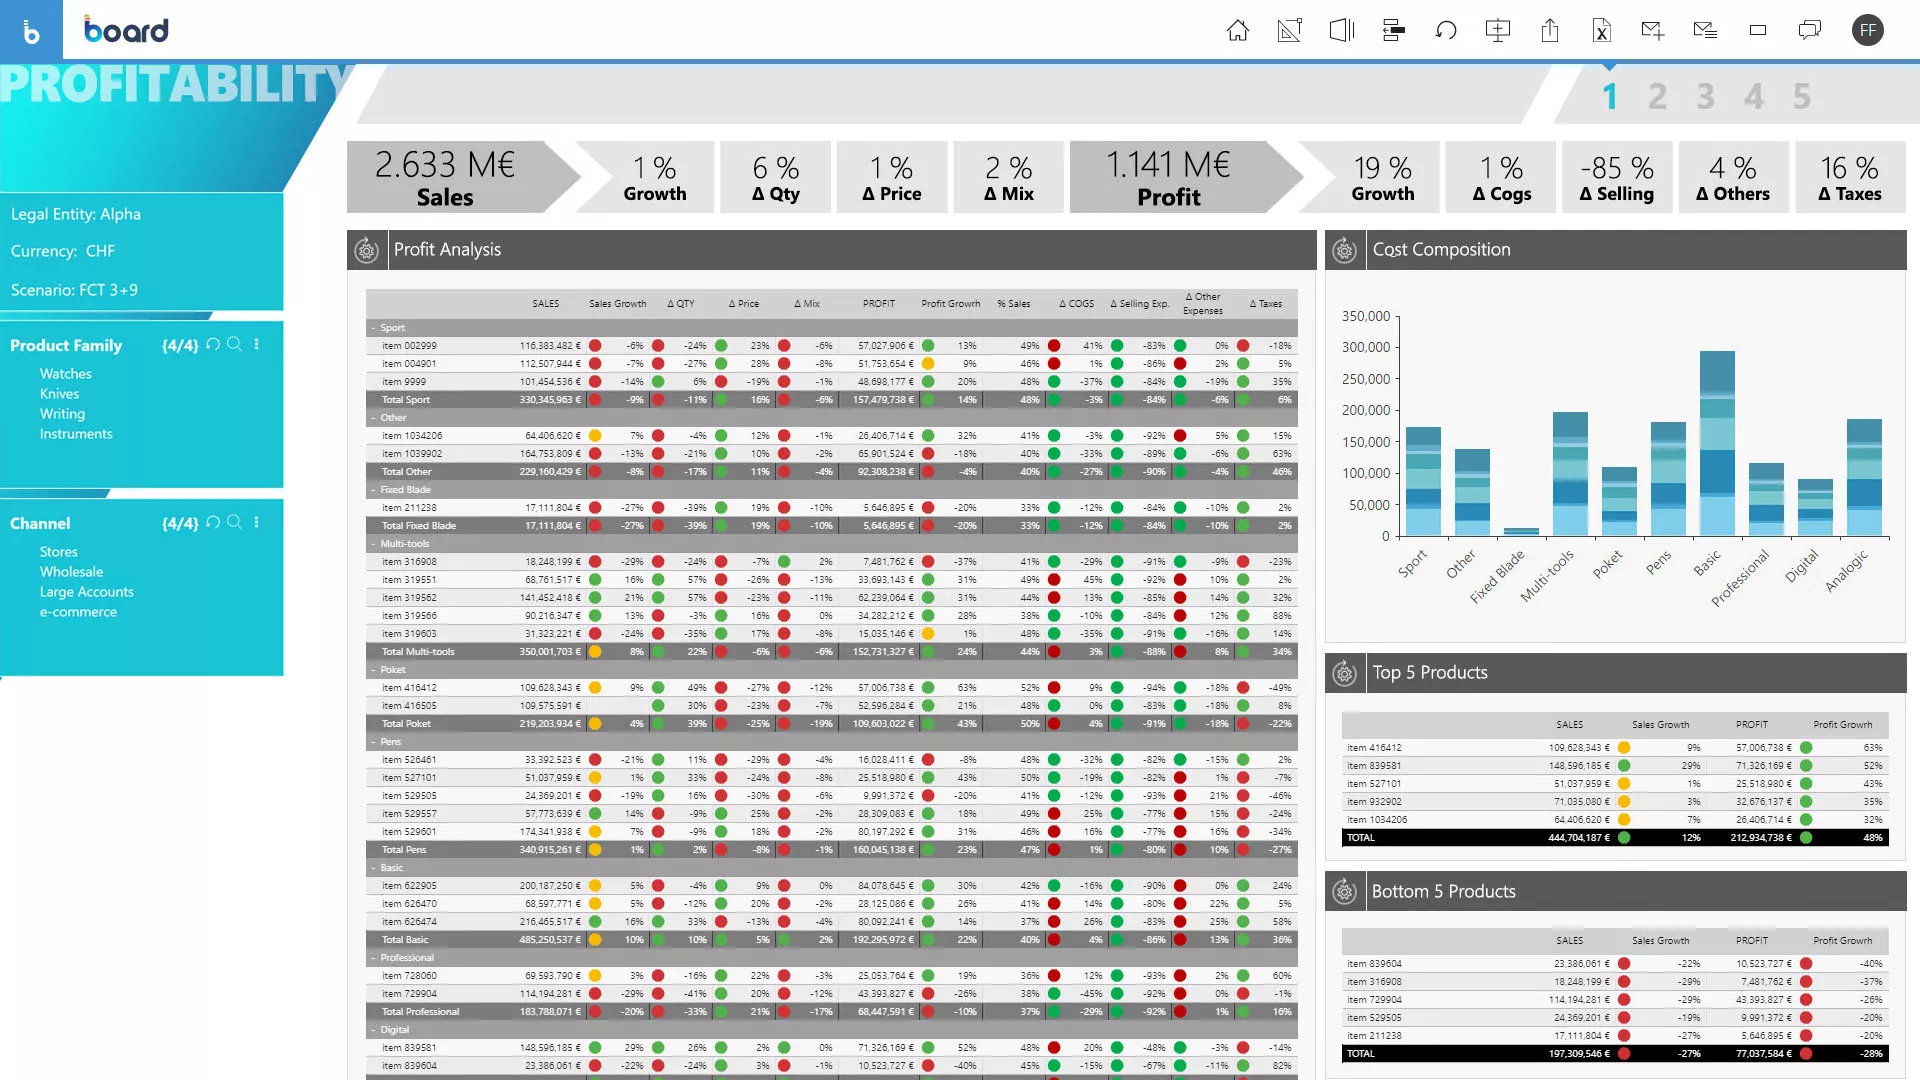Click the Profit Analysis panel settings icon
This screenshot has width=1920, height=1080.
[x=367, y=249]
